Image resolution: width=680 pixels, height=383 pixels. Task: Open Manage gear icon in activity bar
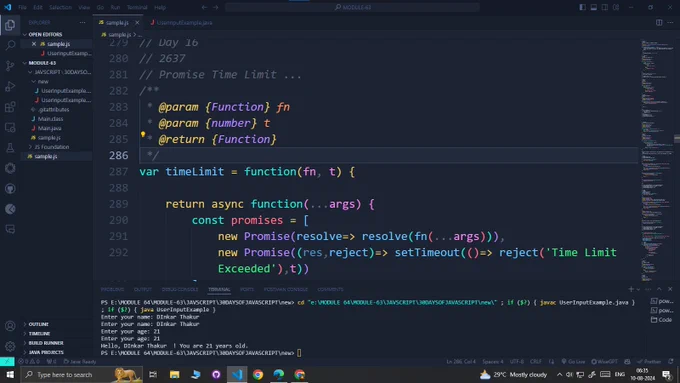click(x=10, y=346)
